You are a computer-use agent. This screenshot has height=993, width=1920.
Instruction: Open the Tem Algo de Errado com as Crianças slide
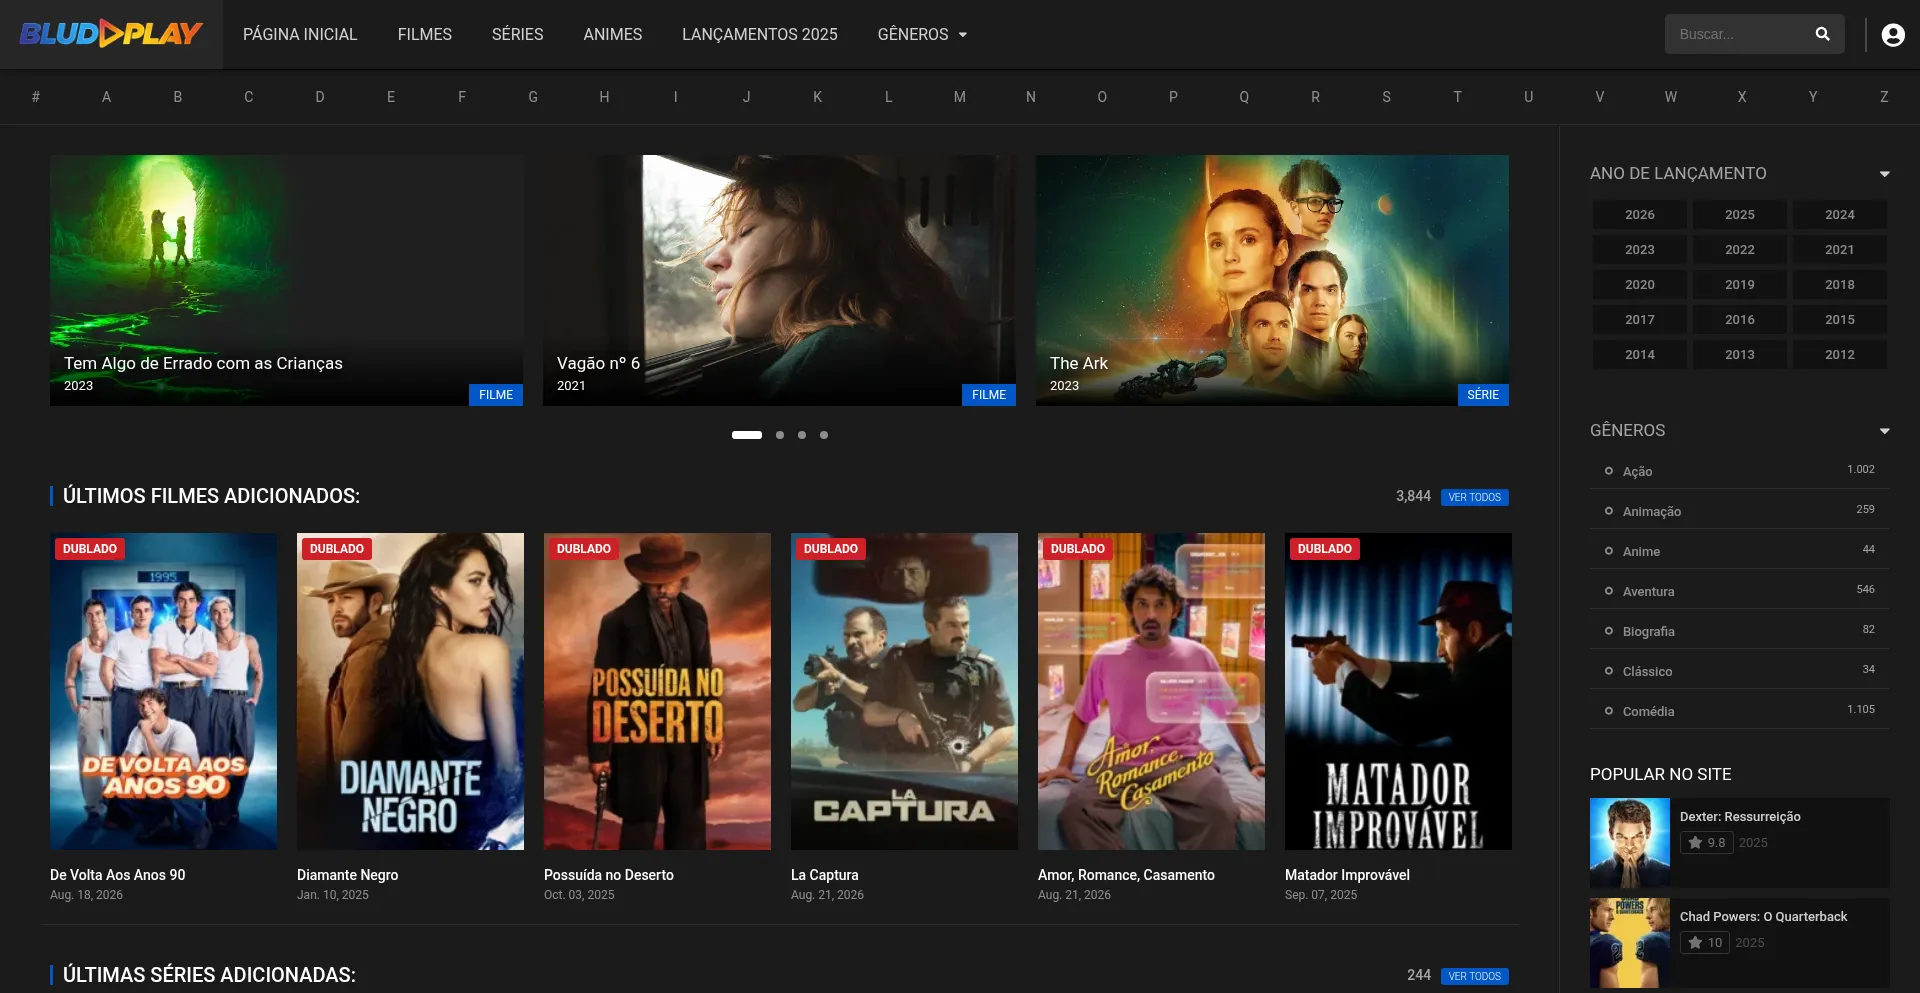tap(286, 280)
